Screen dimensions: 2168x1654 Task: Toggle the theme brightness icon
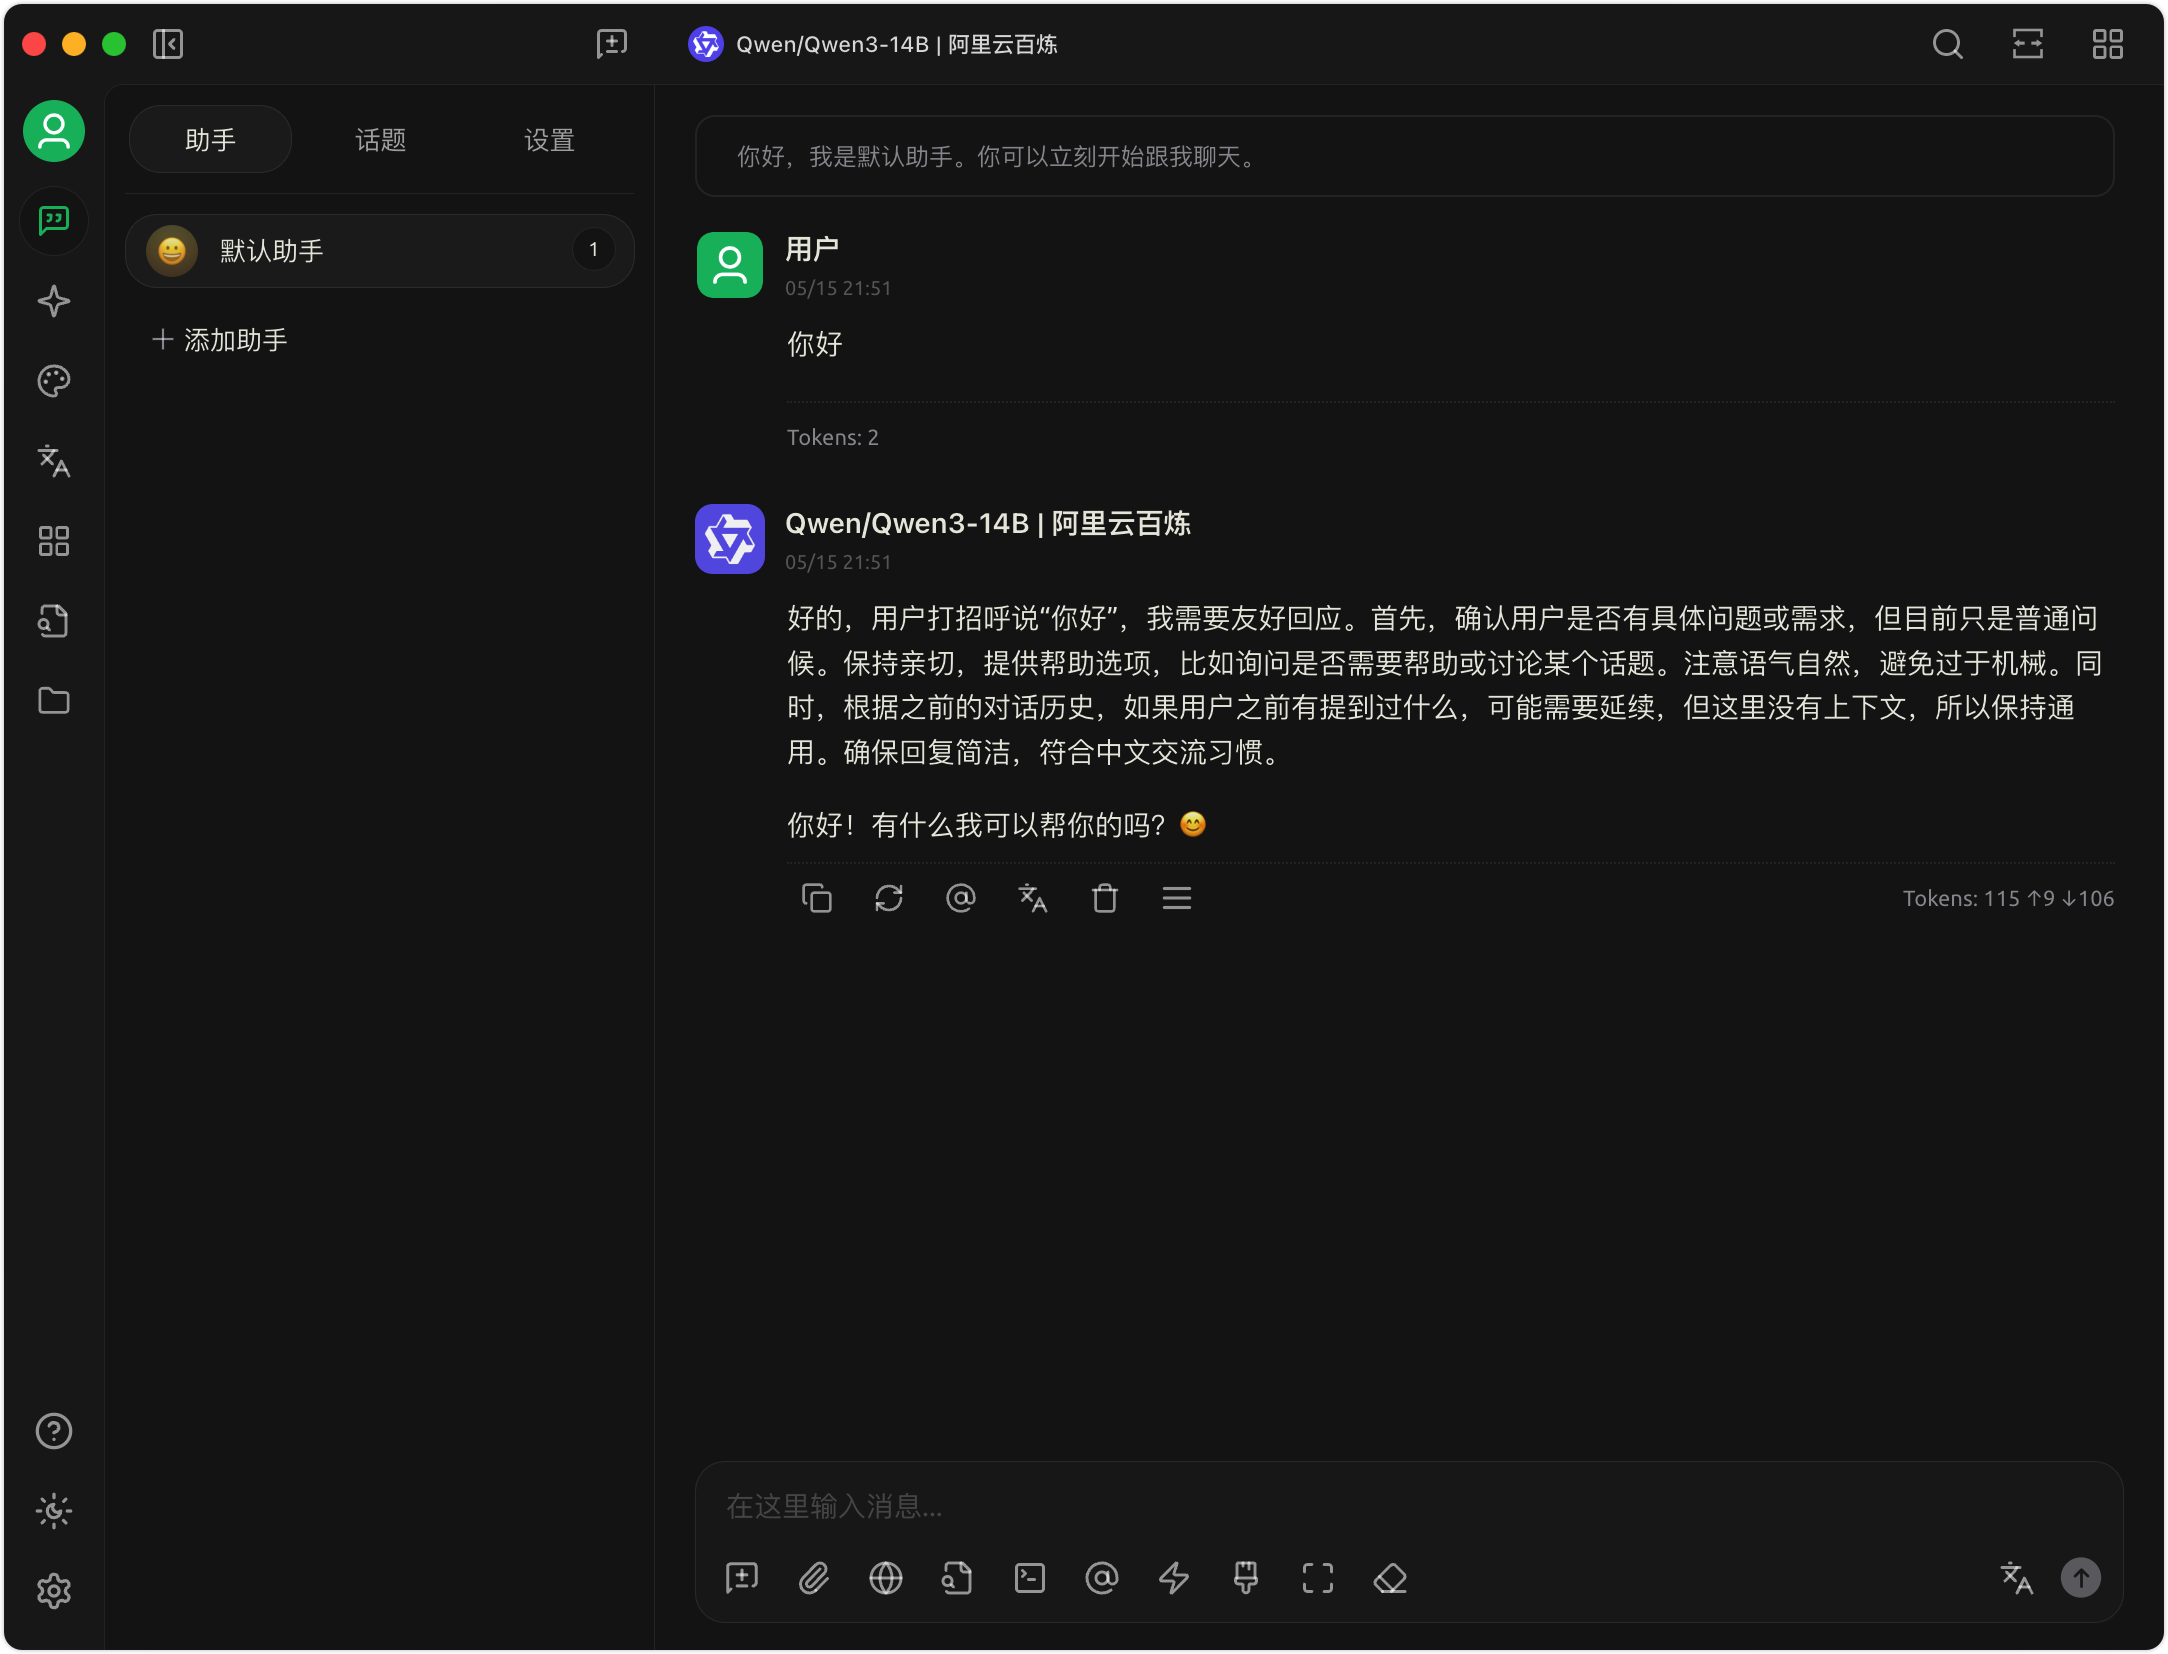click(x=54, y=1511)
